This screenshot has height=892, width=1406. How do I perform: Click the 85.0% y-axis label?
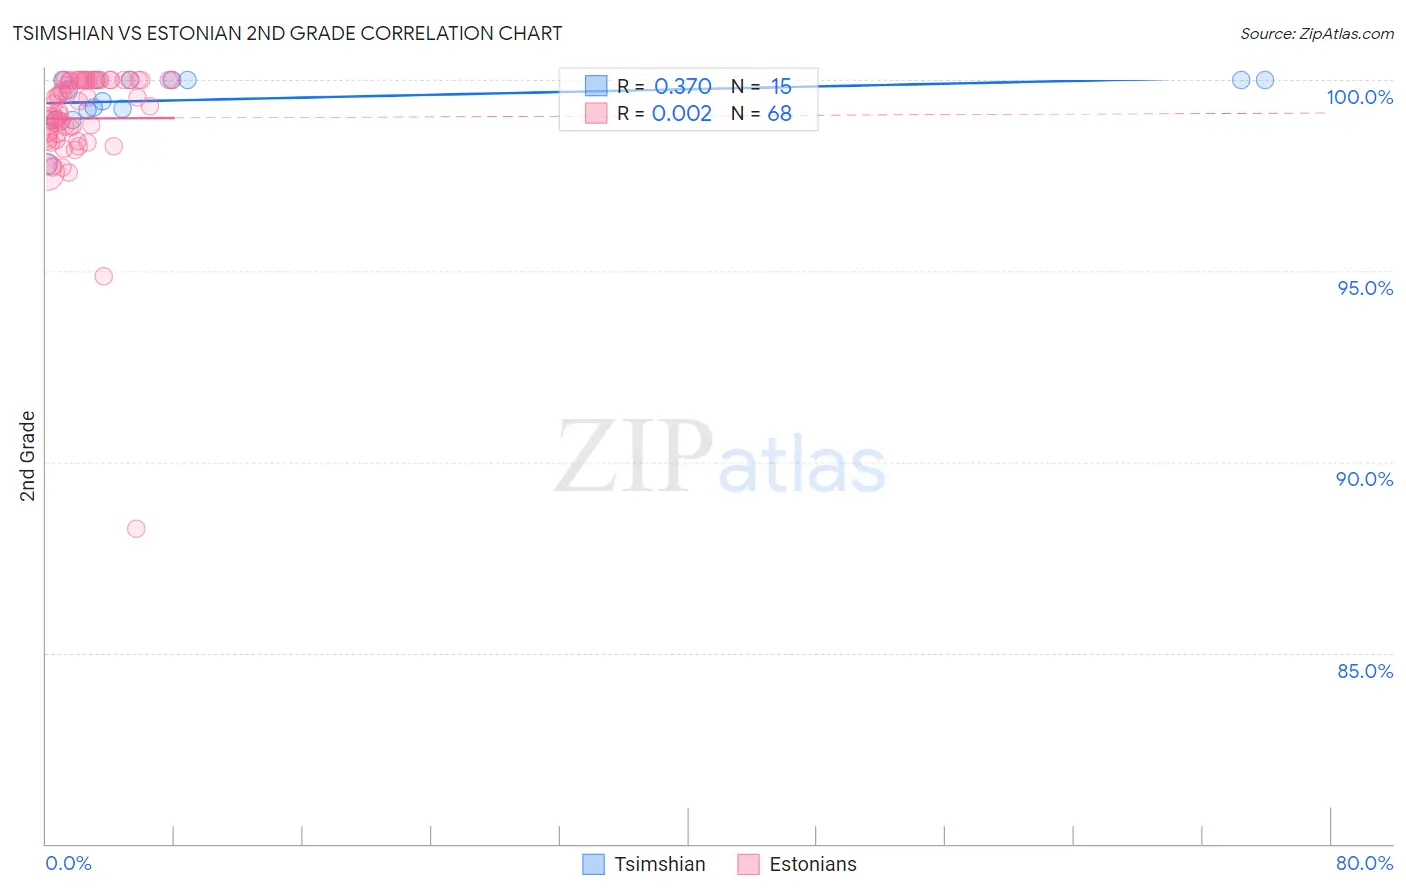[1365, 671]
